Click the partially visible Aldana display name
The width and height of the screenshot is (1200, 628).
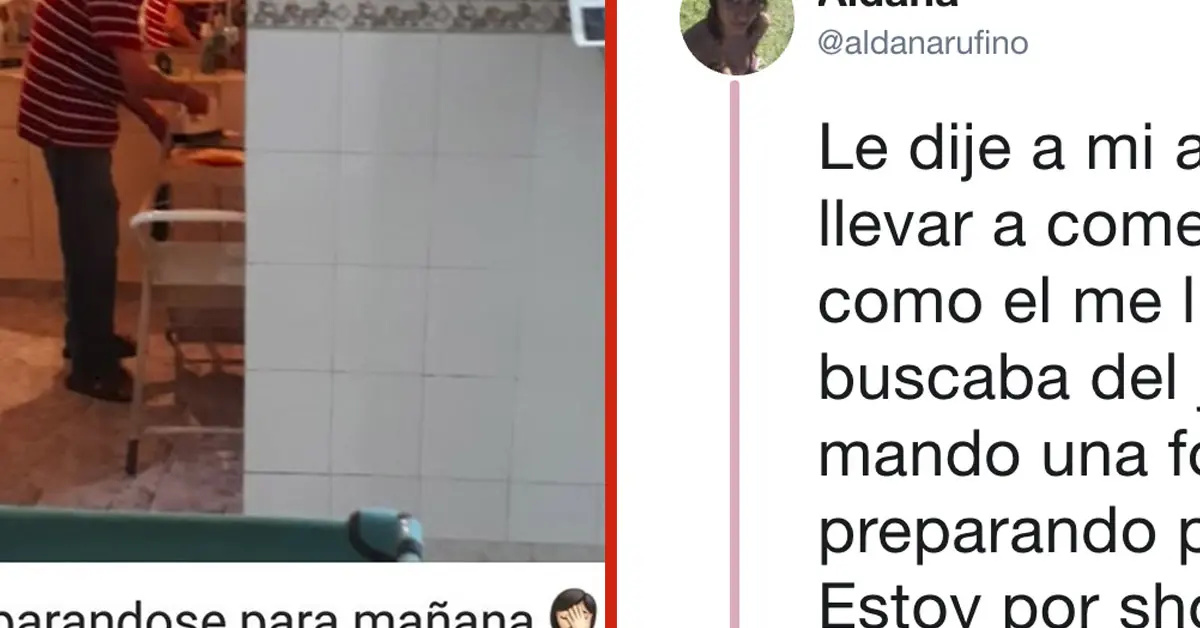click(x=888, y=4)
